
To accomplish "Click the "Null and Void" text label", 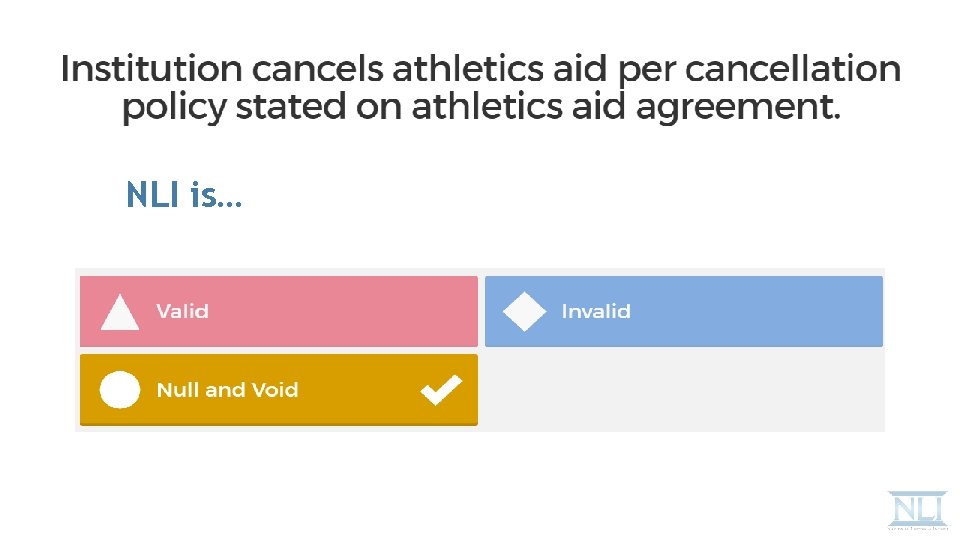I will 227,390.
